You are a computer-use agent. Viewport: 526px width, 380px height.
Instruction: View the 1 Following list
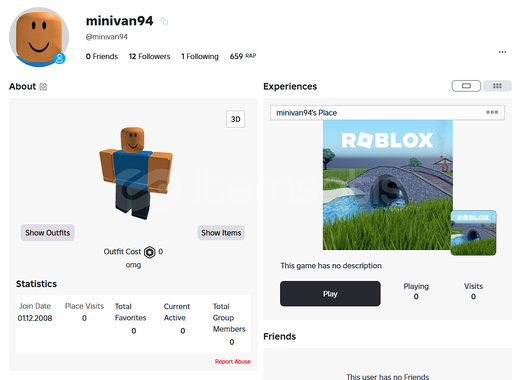coord(200,56)
